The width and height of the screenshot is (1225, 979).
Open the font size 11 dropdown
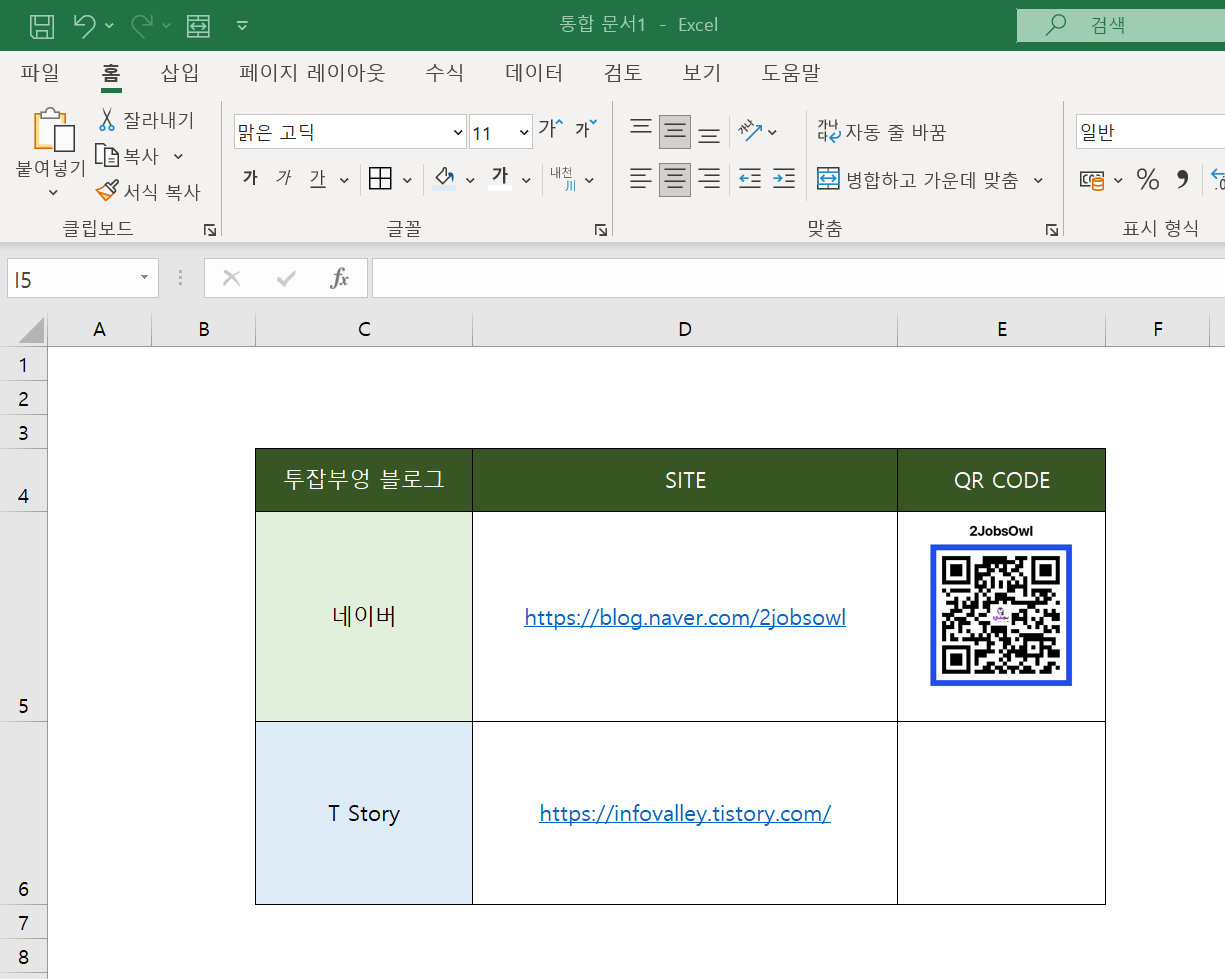click(524, 132)
